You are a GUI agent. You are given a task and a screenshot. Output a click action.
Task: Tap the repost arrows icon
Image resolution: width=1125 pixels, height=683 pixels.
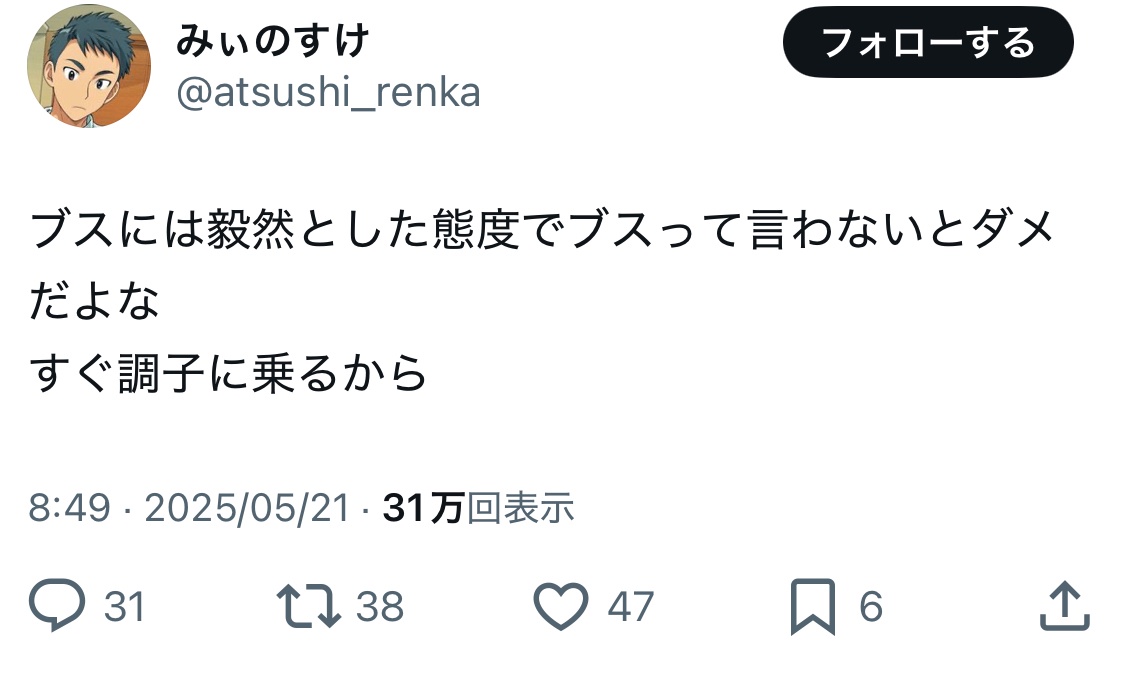pos(307,606)
